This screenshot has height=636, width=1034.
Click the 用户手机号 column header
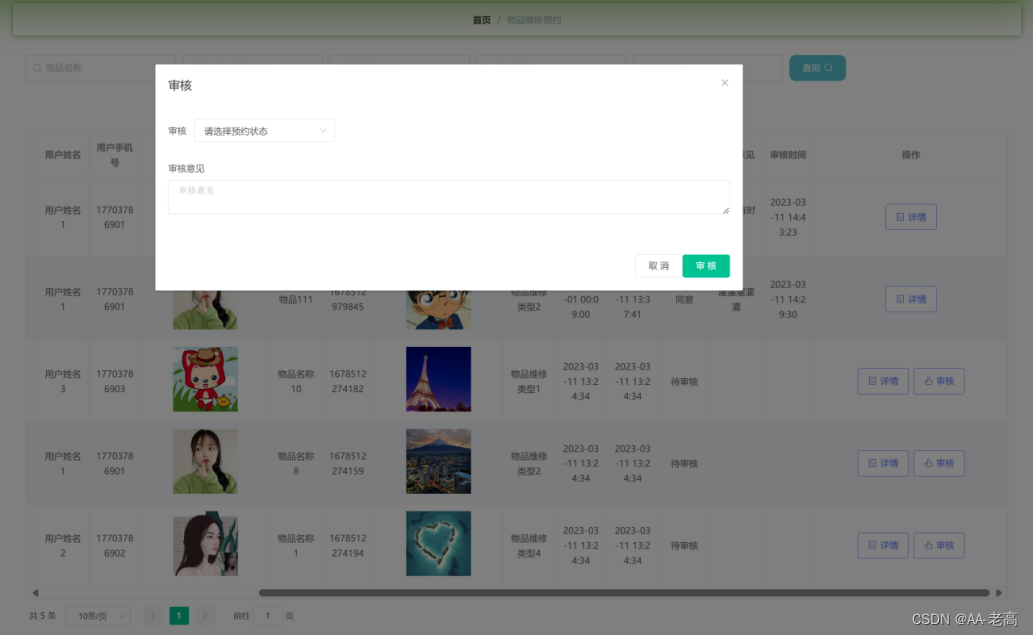[x=115, y=155]
